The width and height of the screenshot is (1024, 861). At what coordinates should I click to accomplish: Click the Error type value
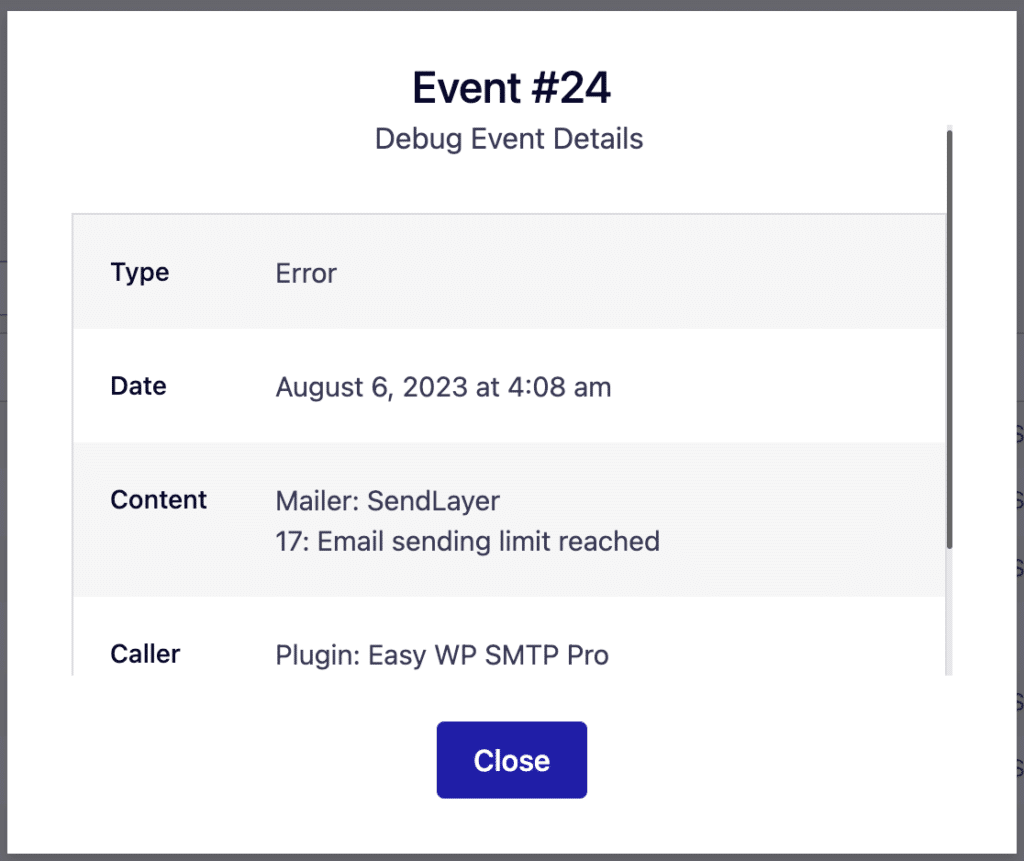[305, 273]
